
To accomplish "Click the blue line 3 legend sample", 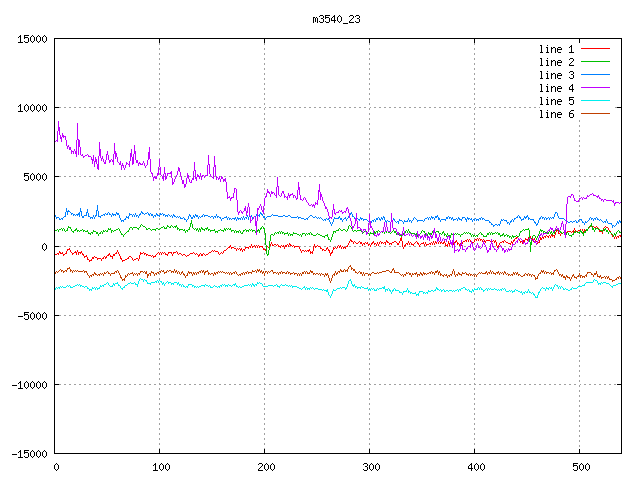I will coord(595,75).
